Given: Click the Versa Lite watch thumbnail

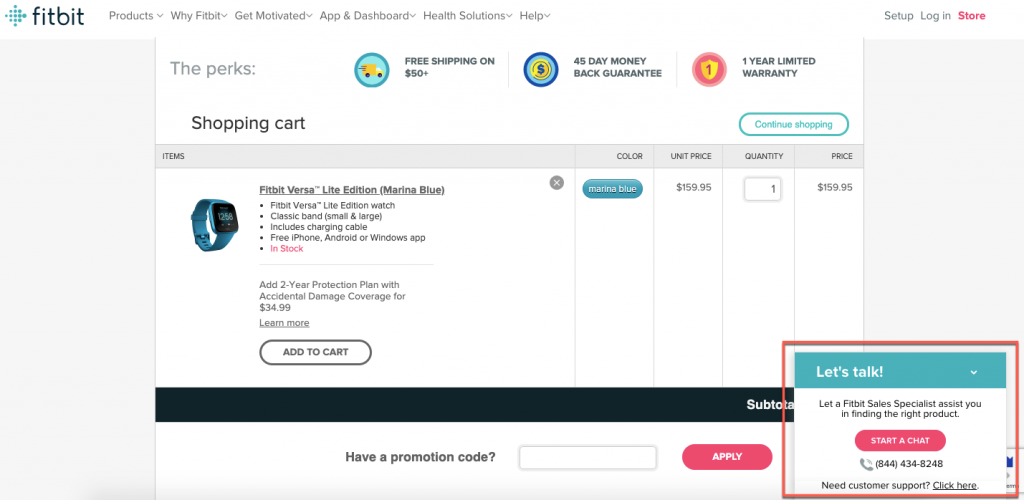Looking at the screenshot, I should (215, 225).
